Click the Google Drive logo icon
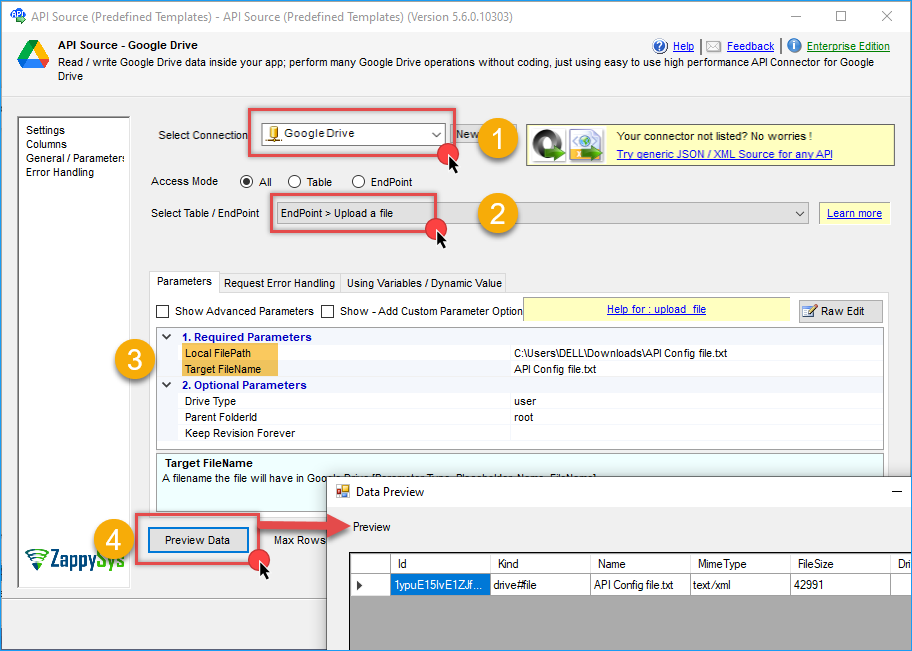This screenshot has height=651, width=912. tap(33, 55)
